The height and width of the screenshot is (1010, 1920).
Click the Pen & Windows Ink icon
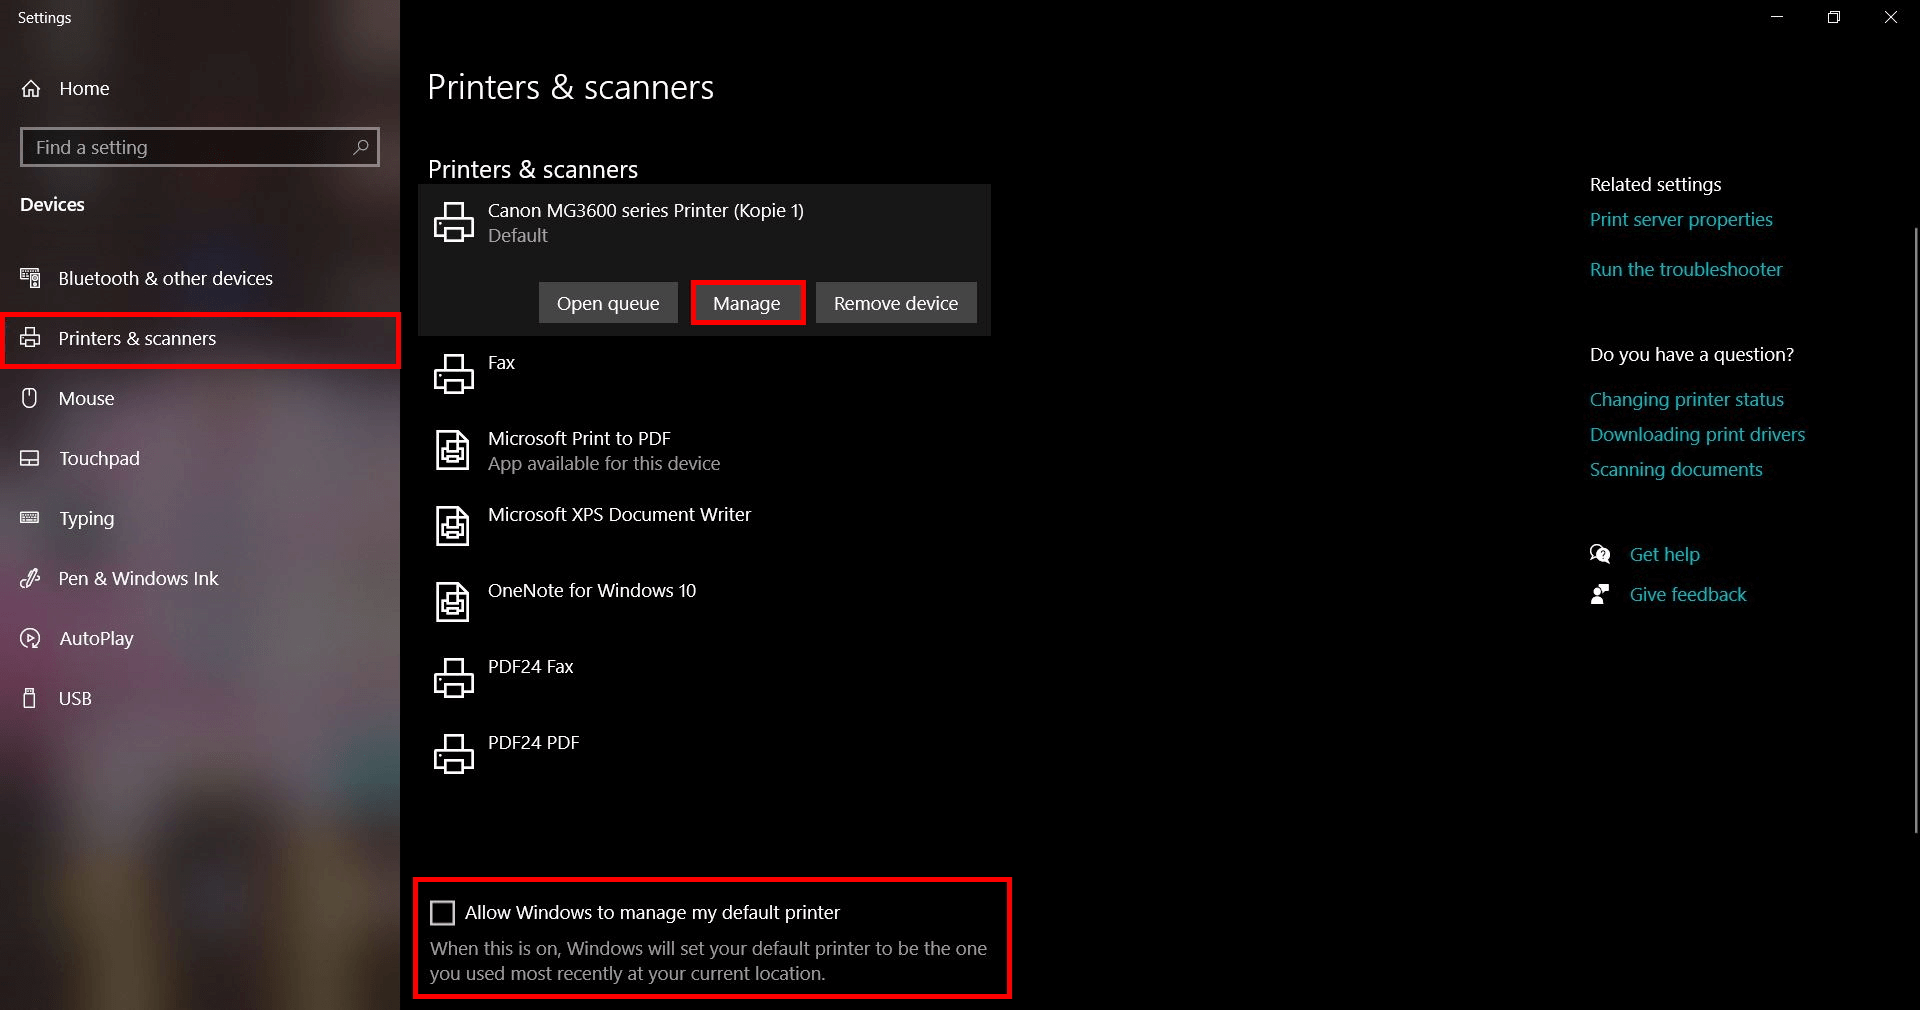click(x=30, y=578)
